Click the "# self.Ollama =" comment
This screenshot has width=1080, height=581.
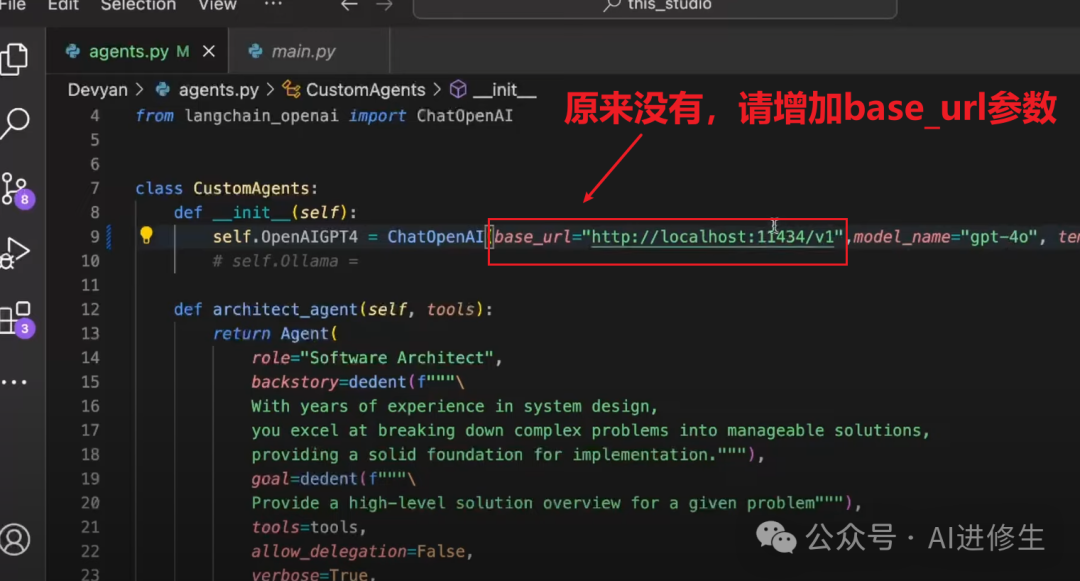[285, 261]
